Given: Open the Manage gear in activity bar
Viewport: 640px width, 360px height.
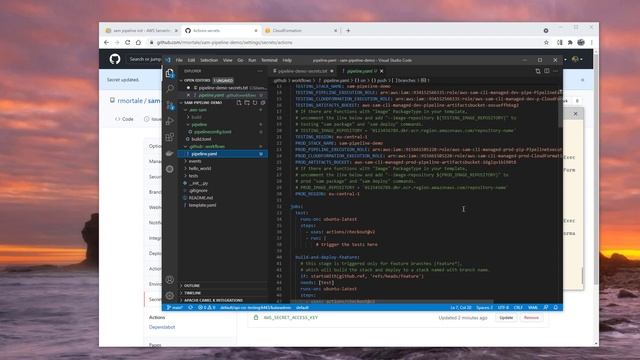Looking at the screenshot, I should point(170,296).
